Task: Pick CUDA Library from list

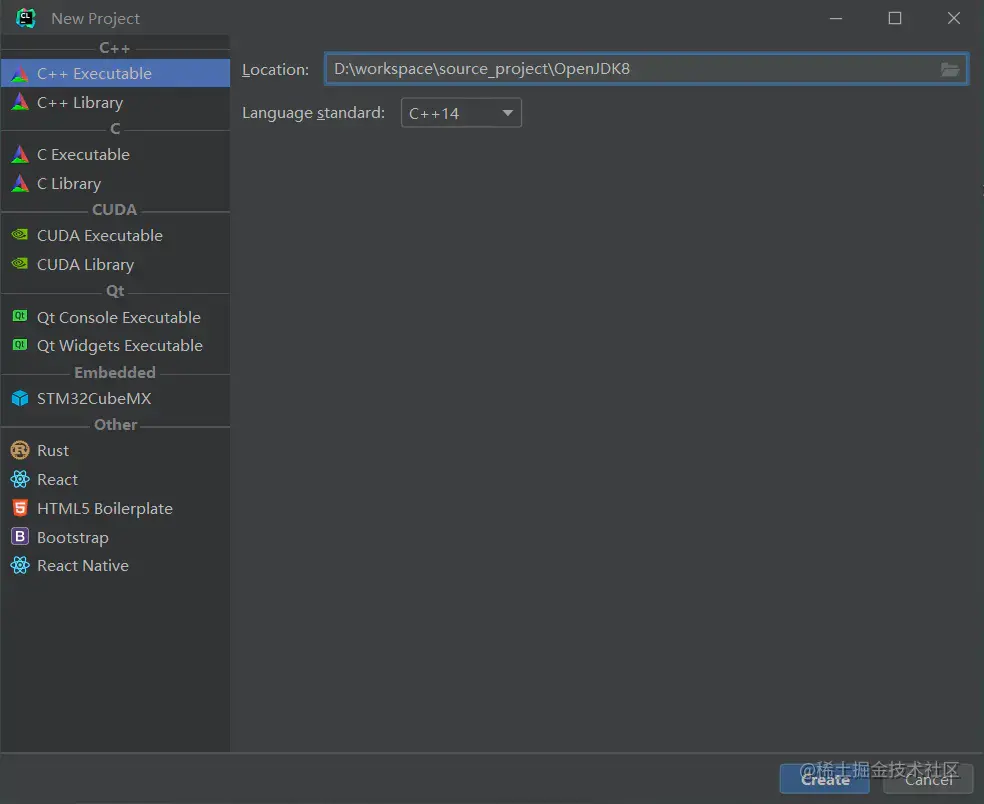Action: (x=115, y=264)
